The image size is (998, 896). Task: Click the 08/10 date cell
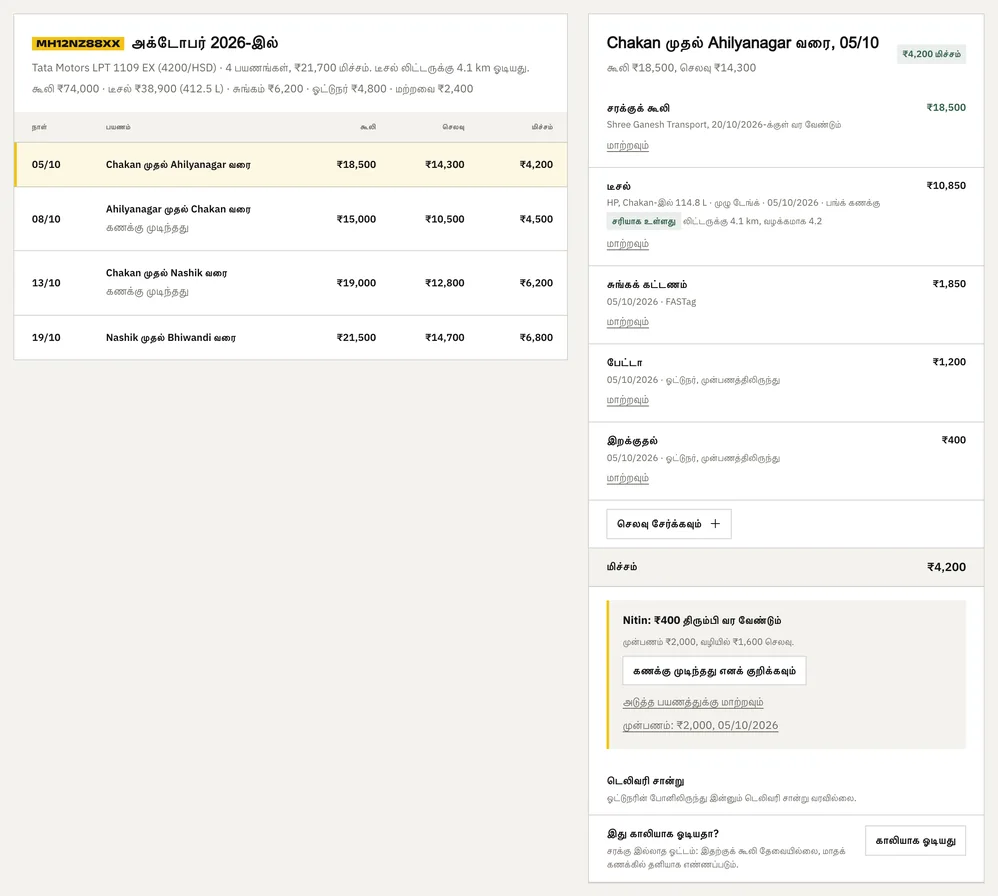click(x=46, y=219)
